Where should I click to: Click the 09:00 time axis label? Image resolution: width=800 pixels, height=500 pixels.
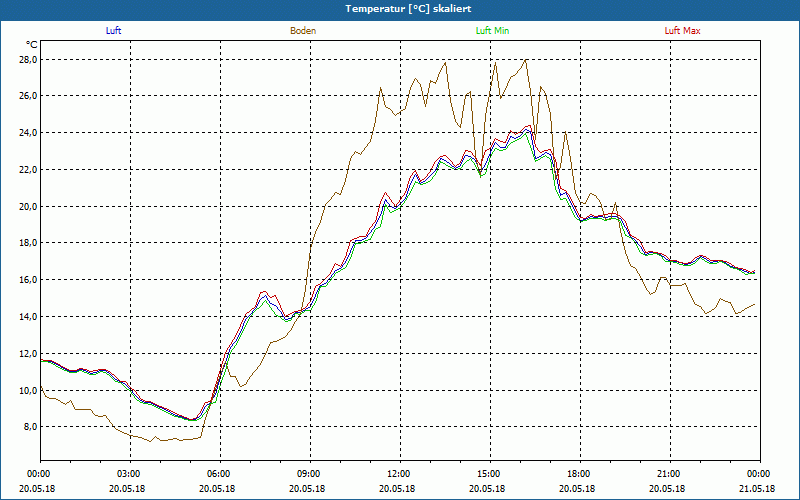tap(310, 474)
